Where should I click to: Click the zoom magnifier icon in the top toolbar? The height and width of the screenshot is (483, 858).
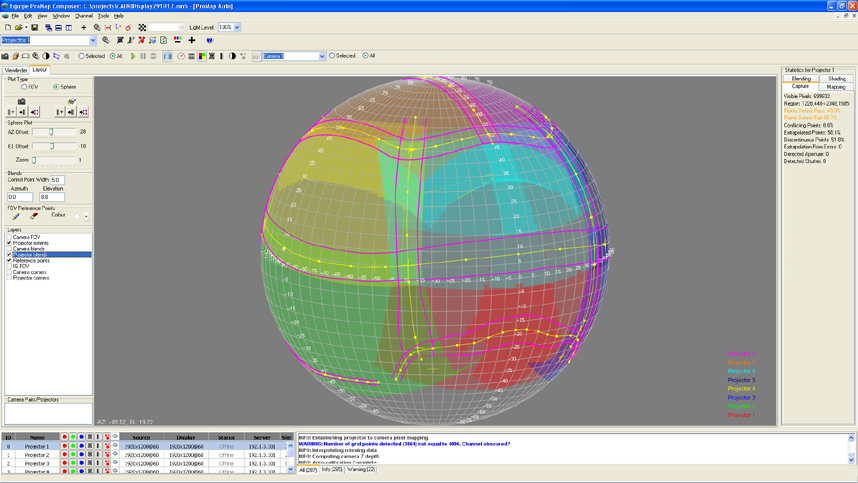coord(97,28)
